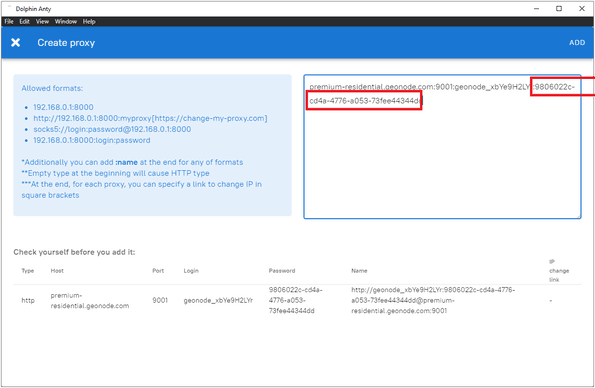Screen dimensions: 595x388
Task: Click the 9001 port cell
Action: click(x=160, y=300)
